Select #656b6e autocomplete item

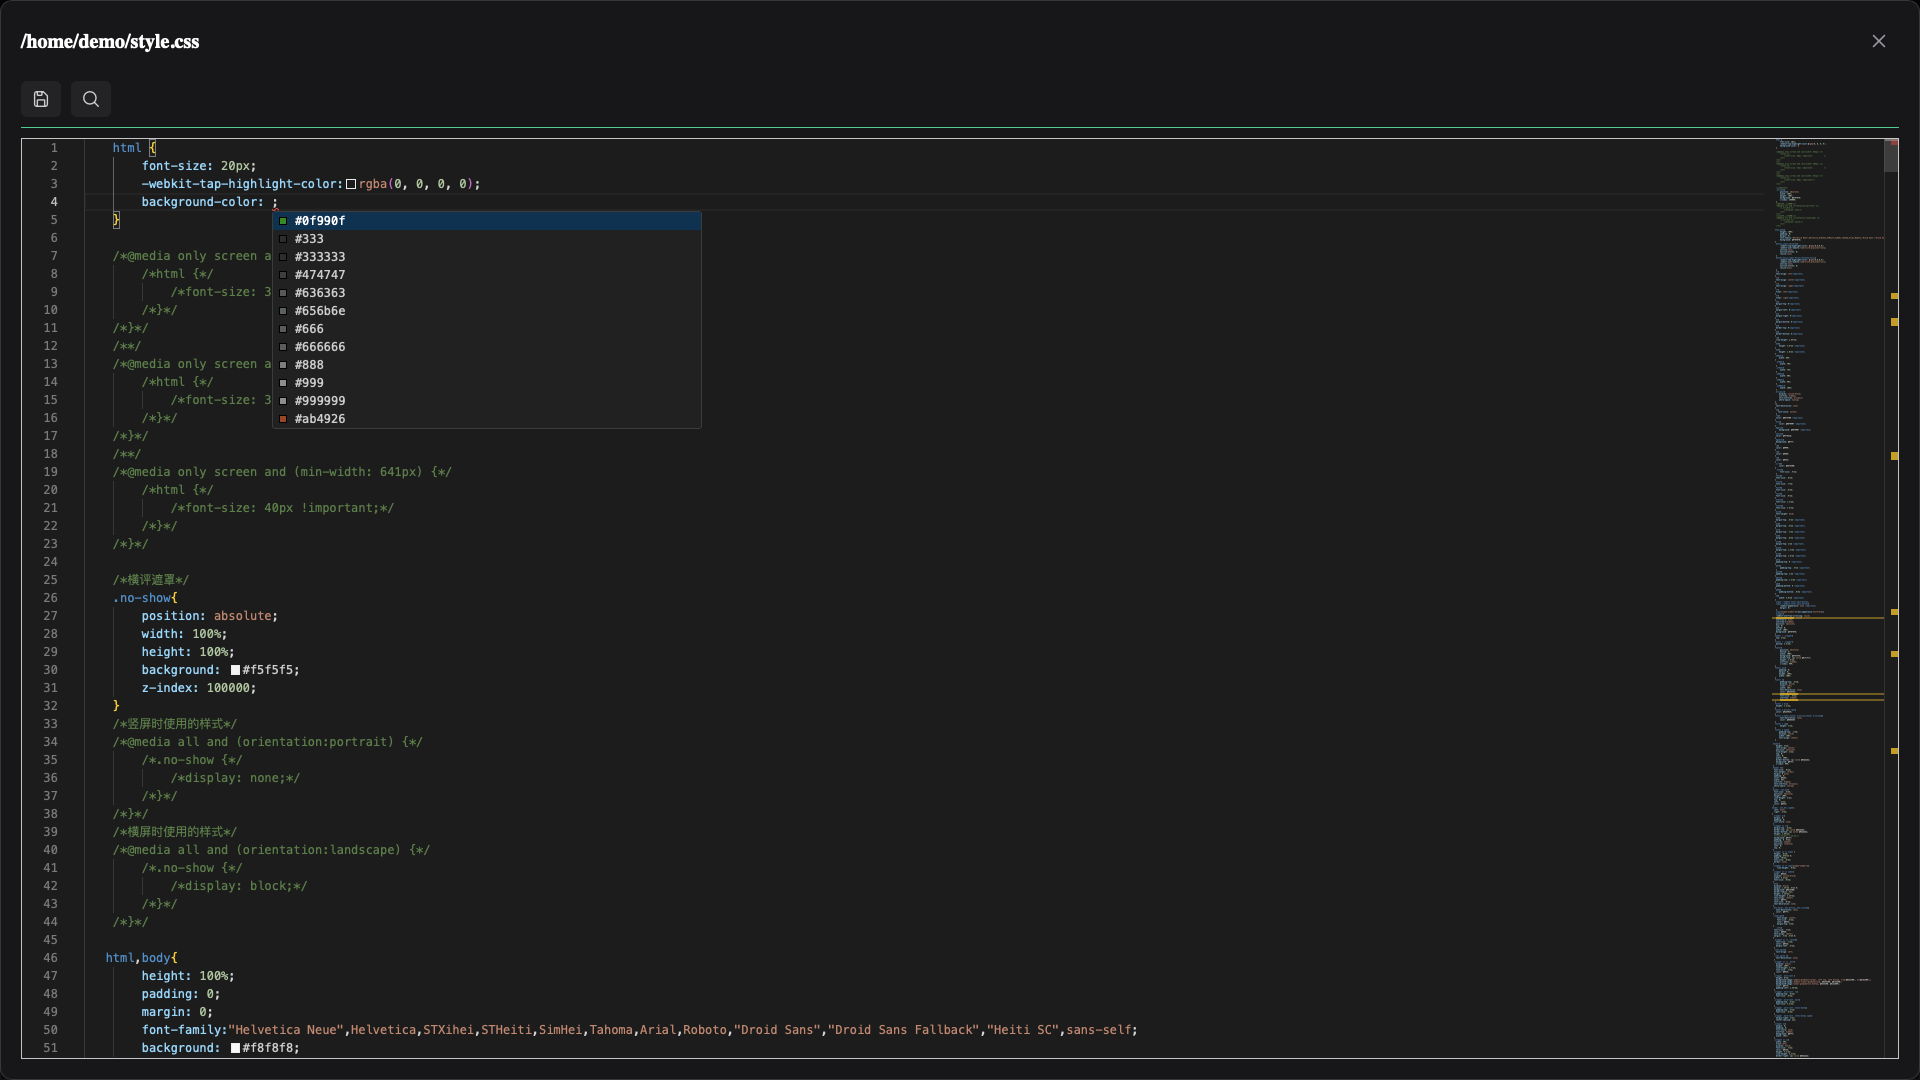point(487,311)
